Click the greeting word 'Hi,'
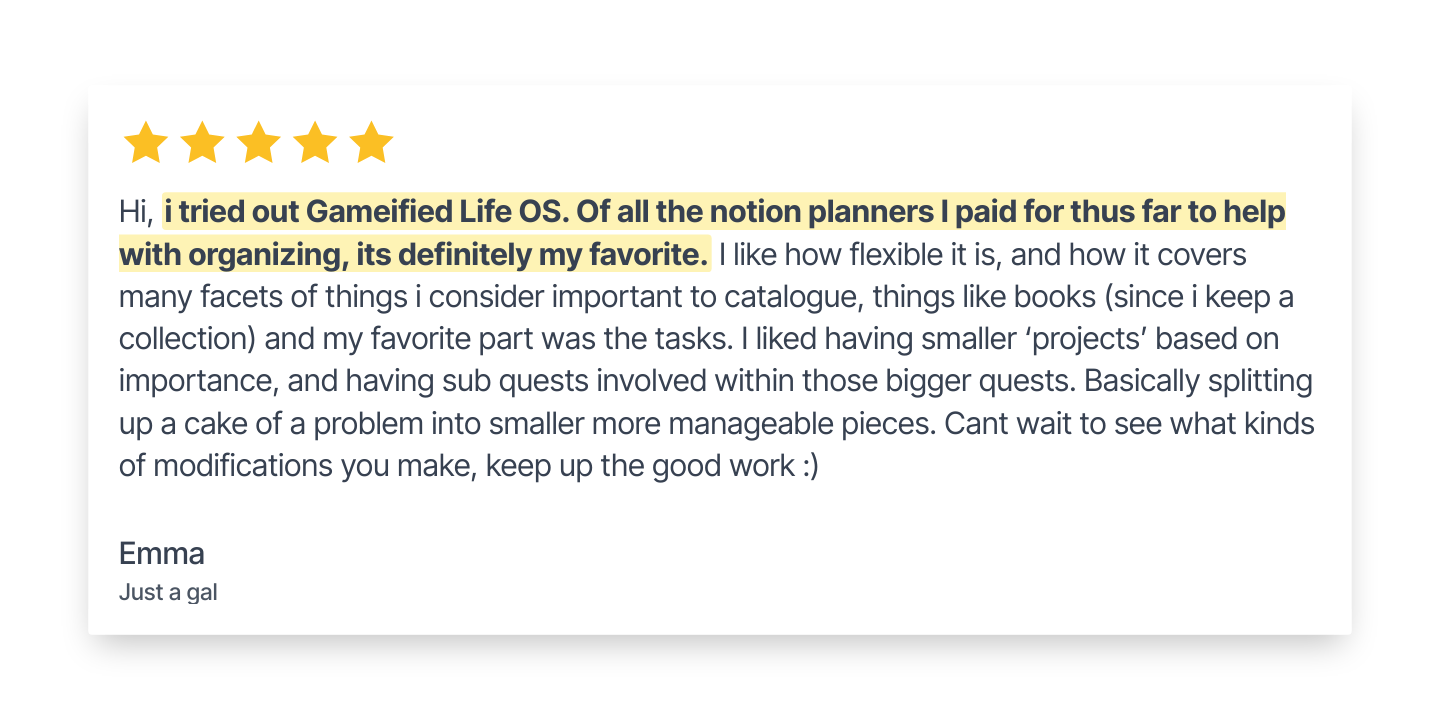The height and width of the screenshot is (720, 1440). point(135,213)
